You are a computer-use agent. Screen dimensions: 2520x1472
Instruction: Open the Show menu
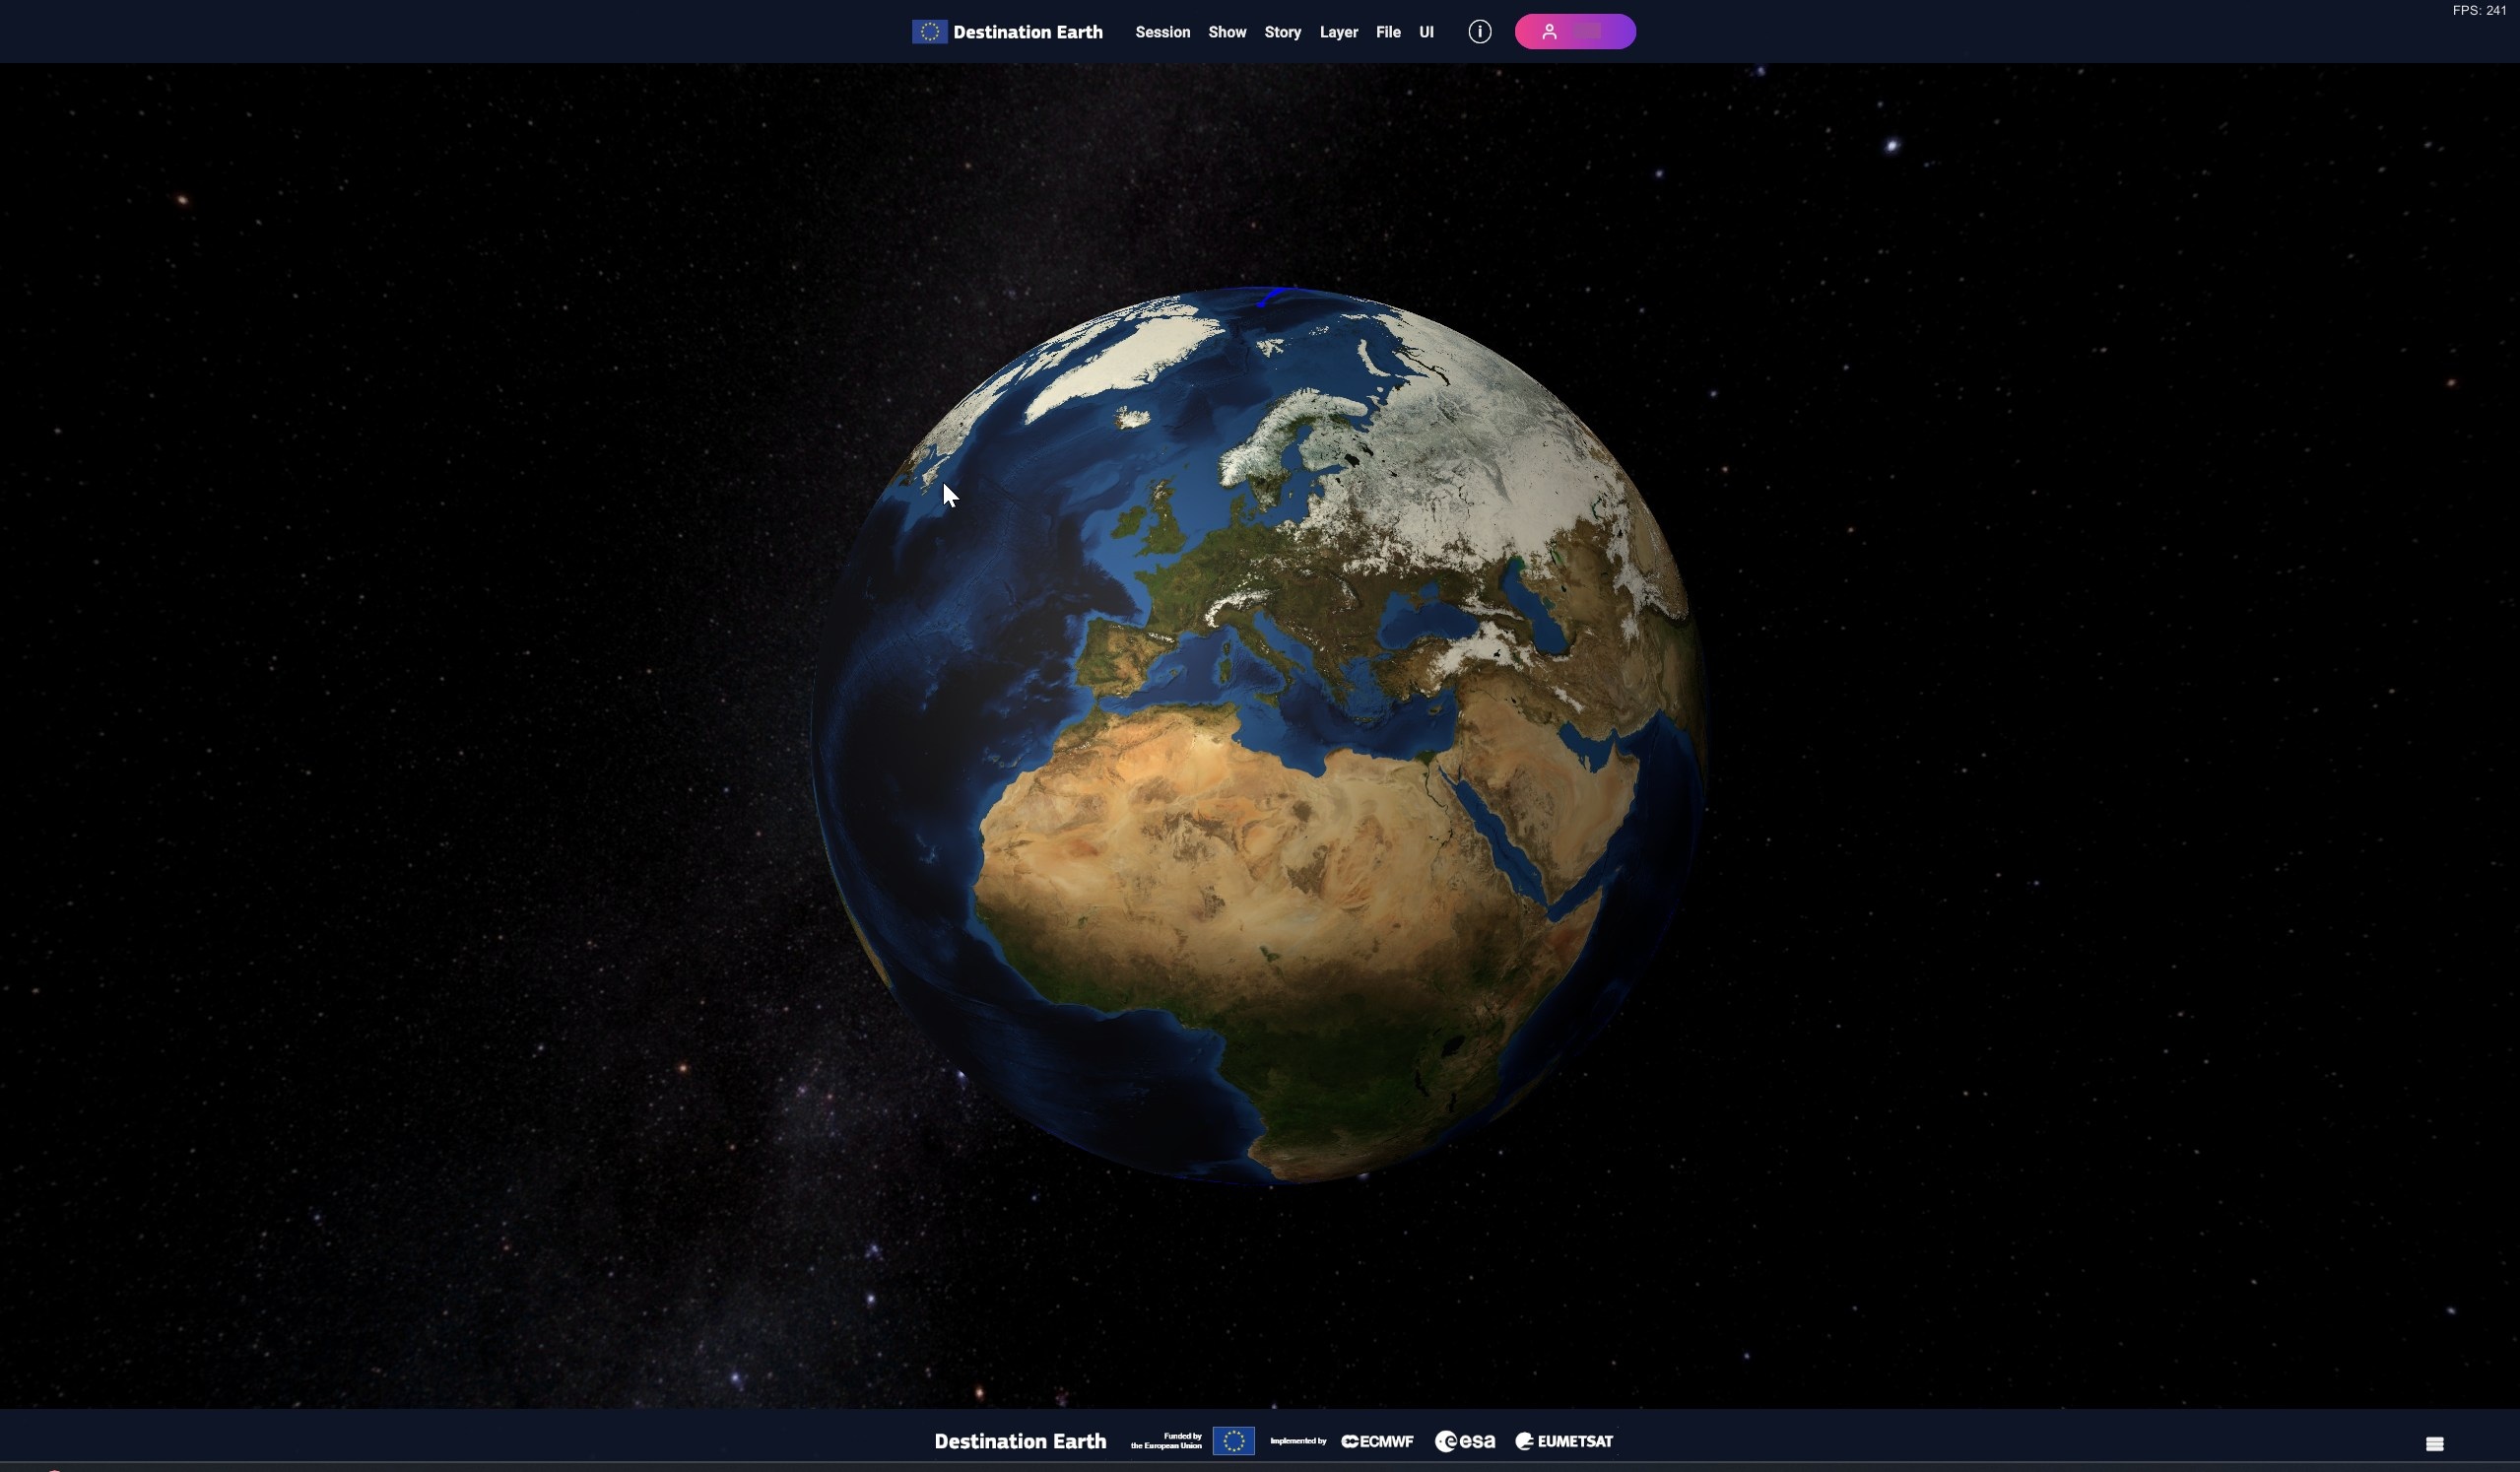1227,32
